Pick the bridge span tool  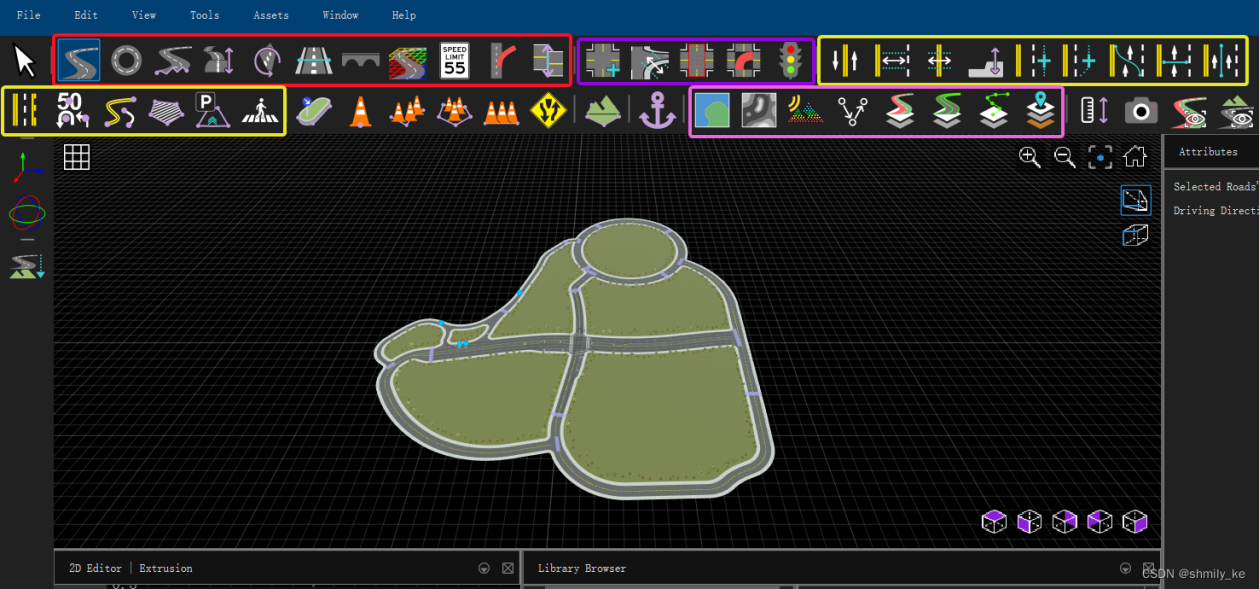point(361,61)
